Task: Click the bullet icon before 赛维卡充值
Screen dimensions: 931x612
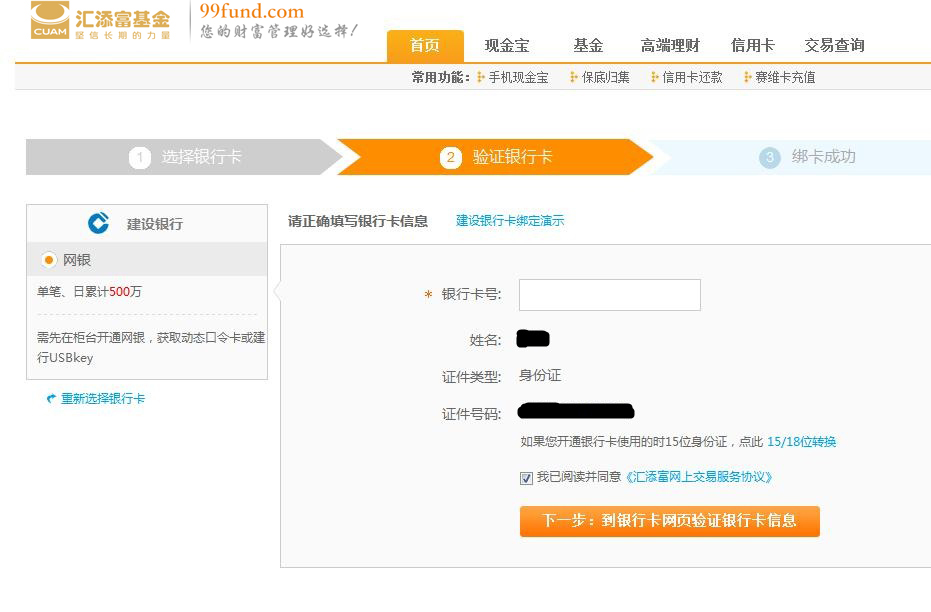Action: pyautogui.click(x=748, y=77)
